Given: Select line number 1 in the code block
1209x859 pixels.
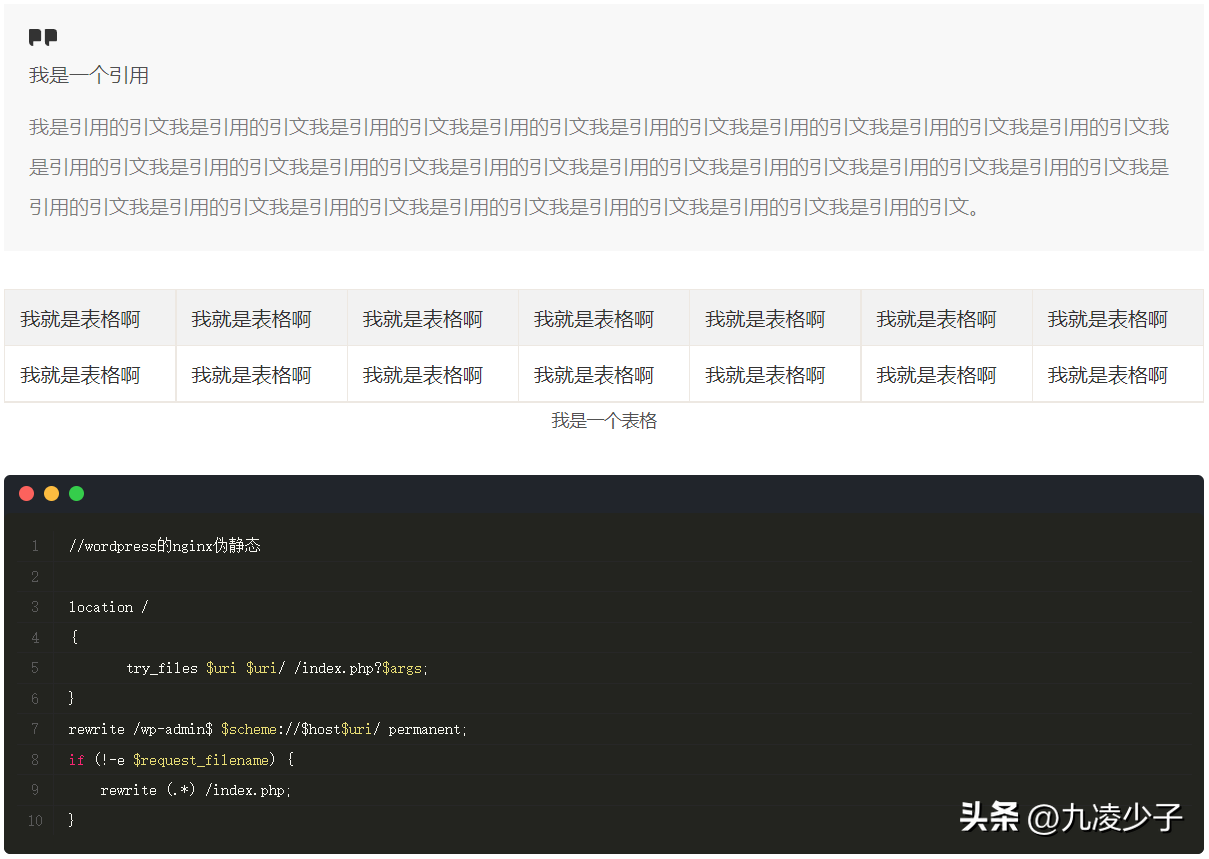Looking at the screenshot, I should coord(35,546).
